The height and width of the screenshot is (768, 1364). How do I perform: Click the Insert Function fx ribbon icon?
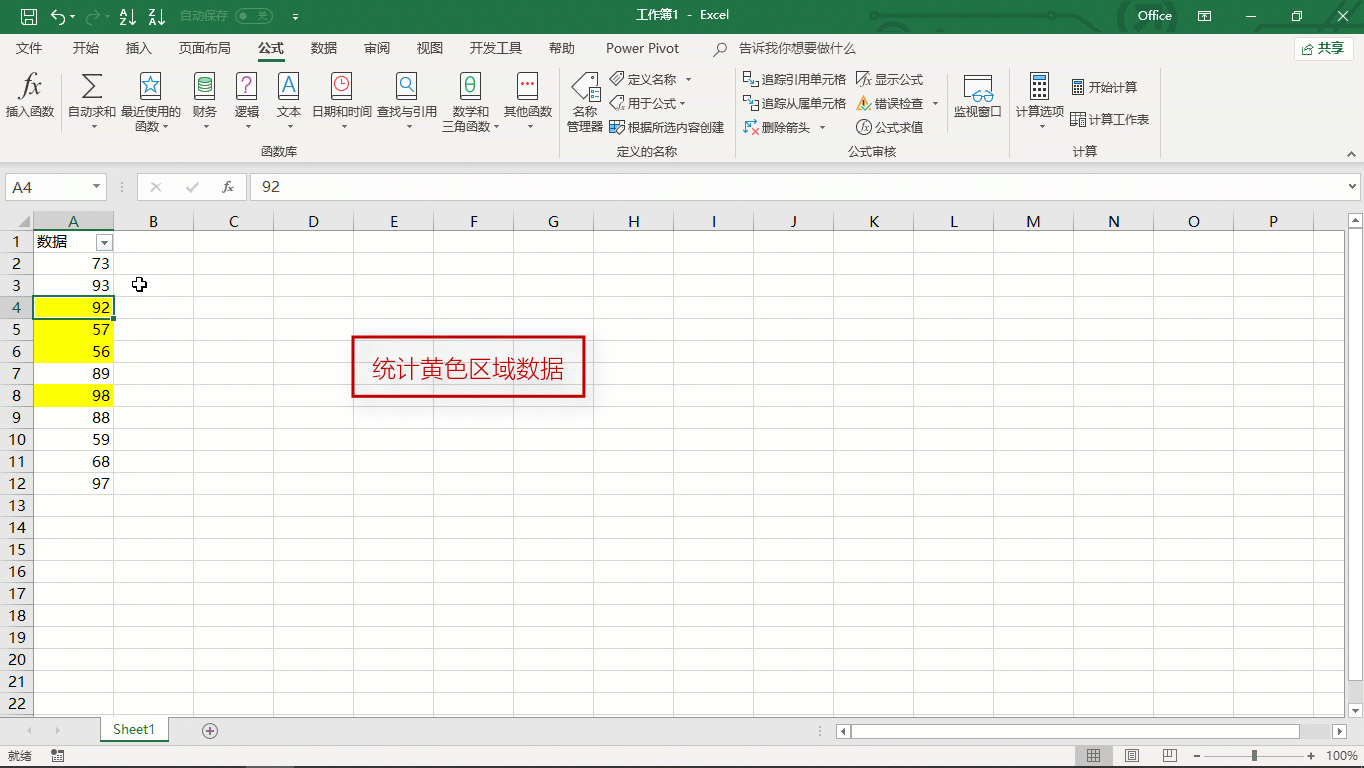[x=30, y=96]
